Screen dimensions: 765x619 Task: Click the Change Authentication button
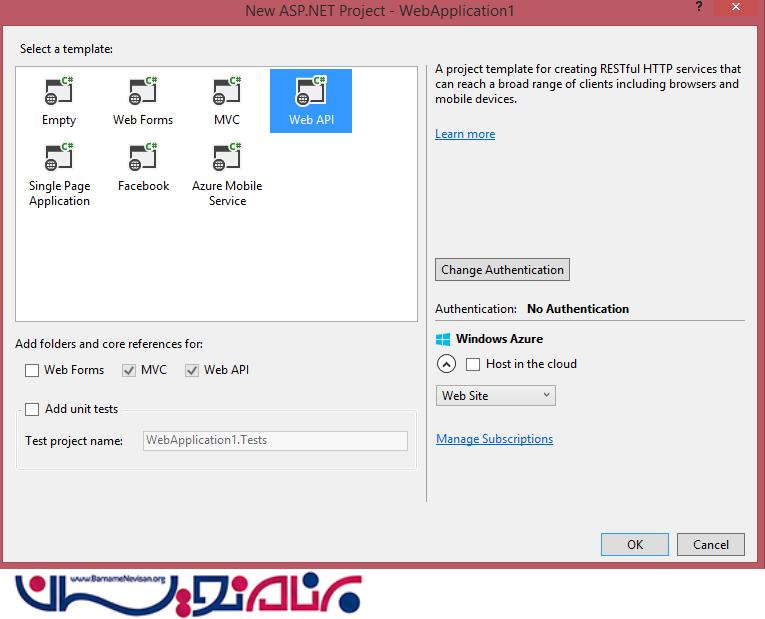[x=502, y=270]
